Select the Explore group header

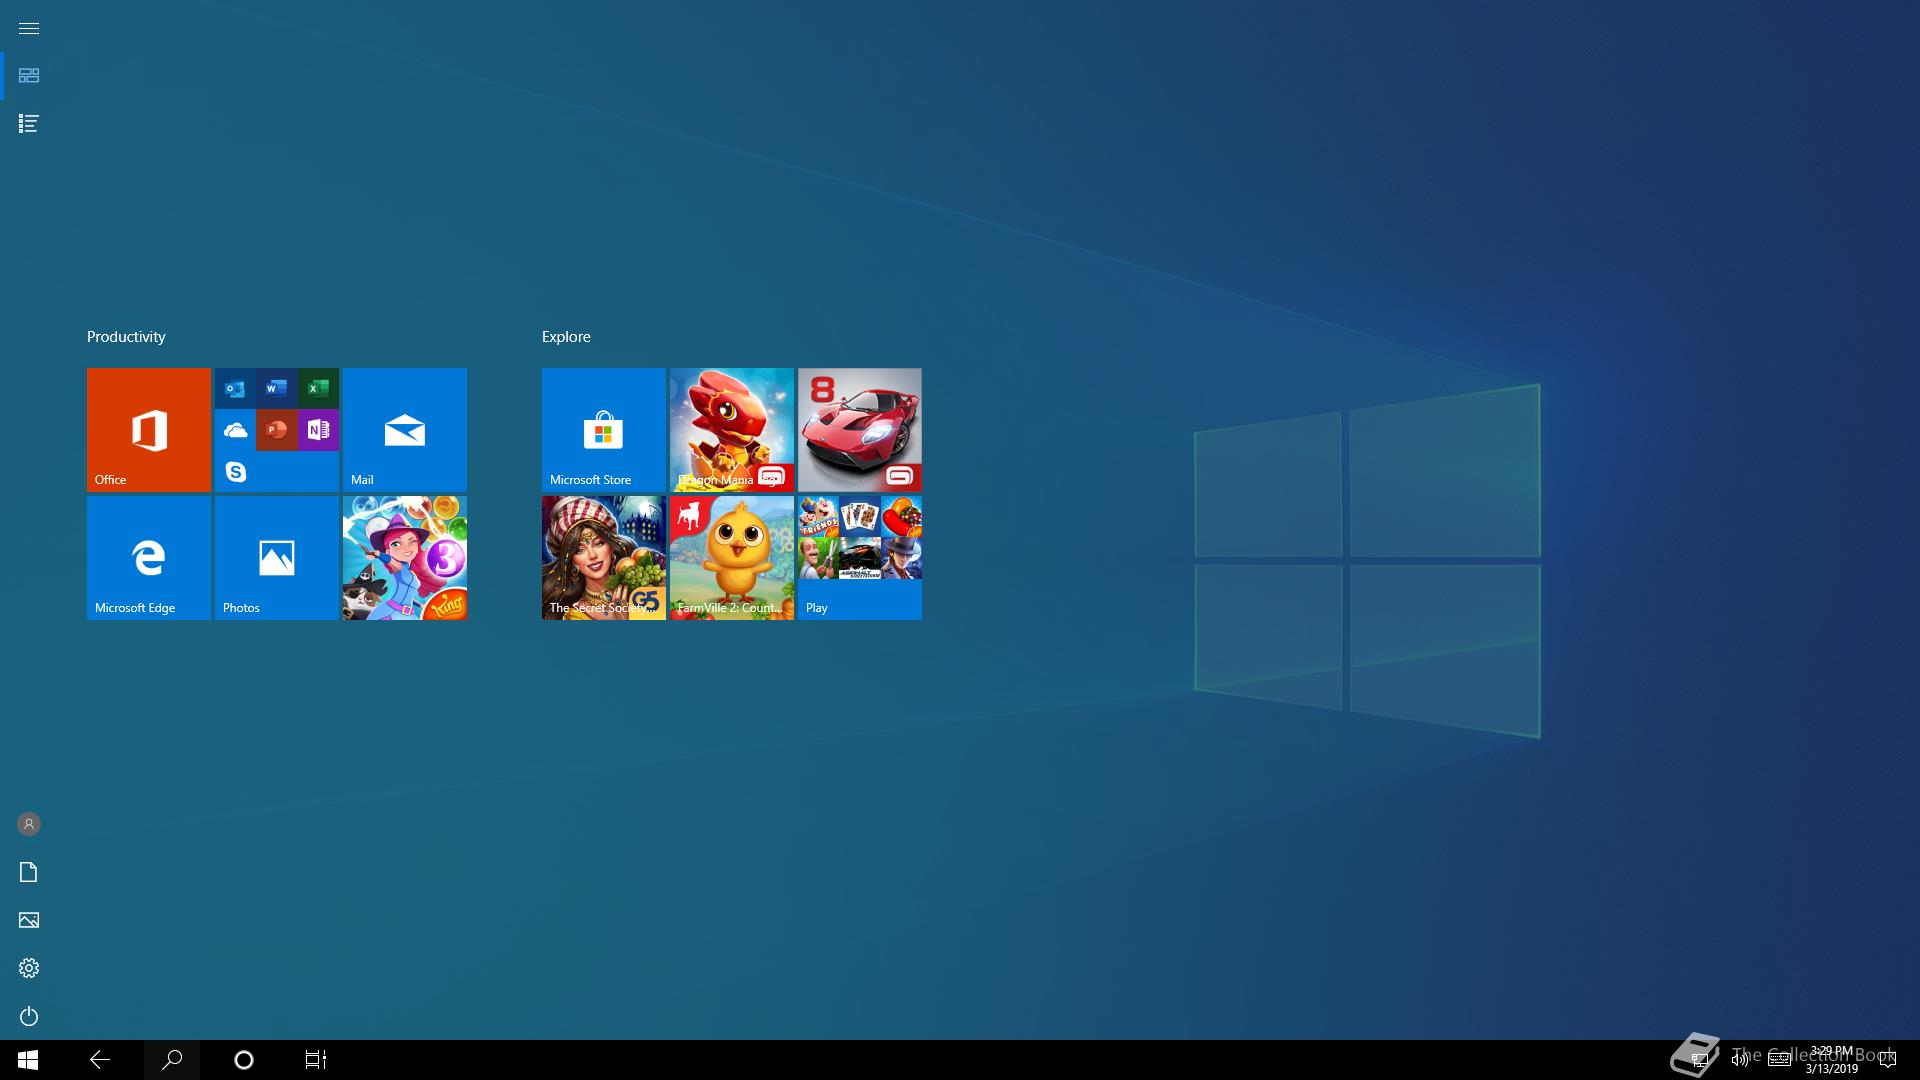coord(566,337)
